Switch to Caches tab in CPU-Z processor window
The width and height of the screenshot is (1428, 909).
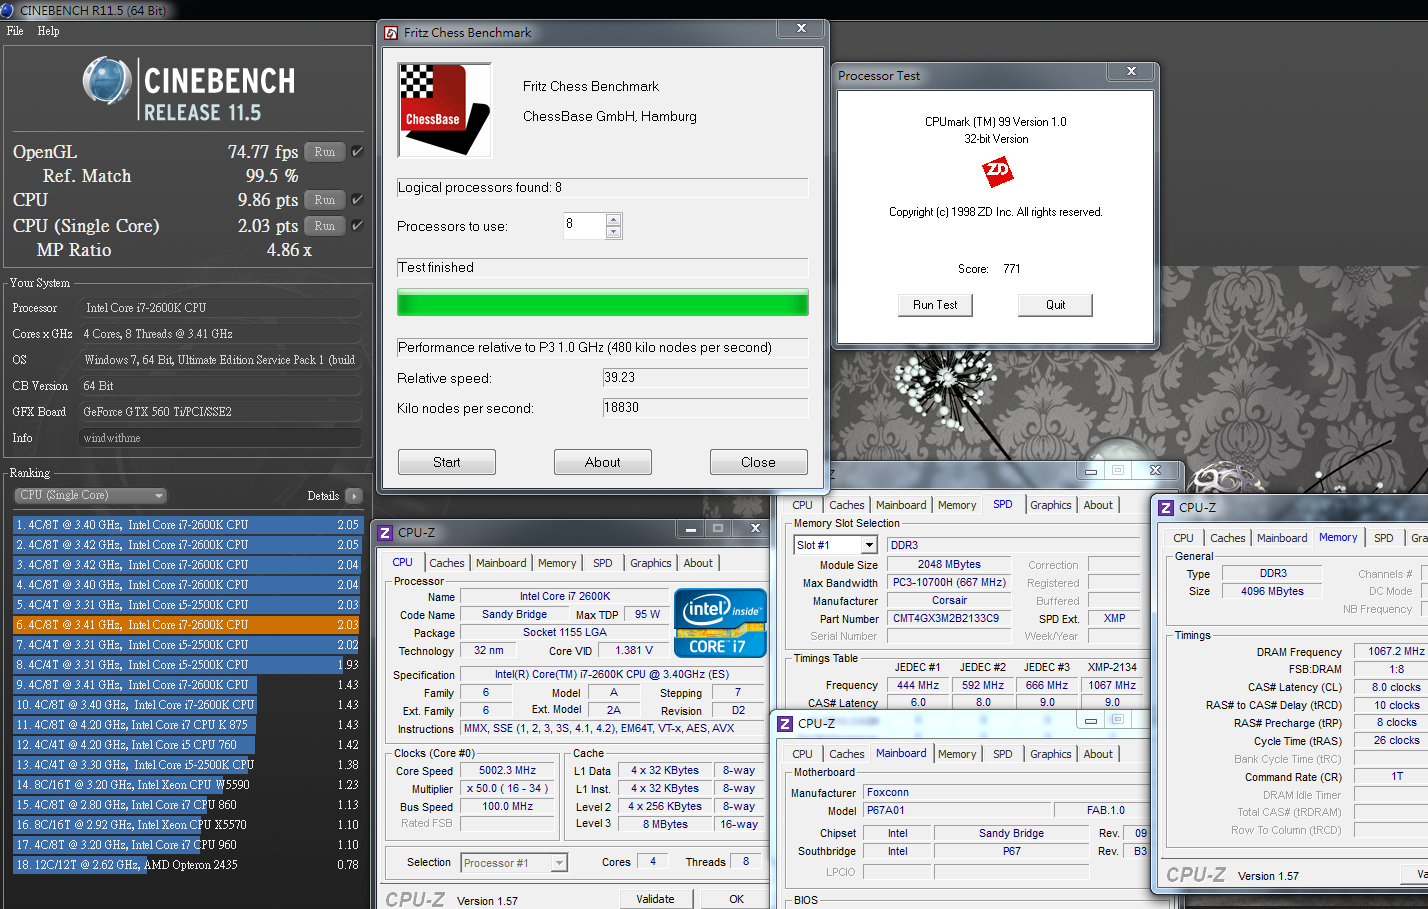[x=447, y=563]
